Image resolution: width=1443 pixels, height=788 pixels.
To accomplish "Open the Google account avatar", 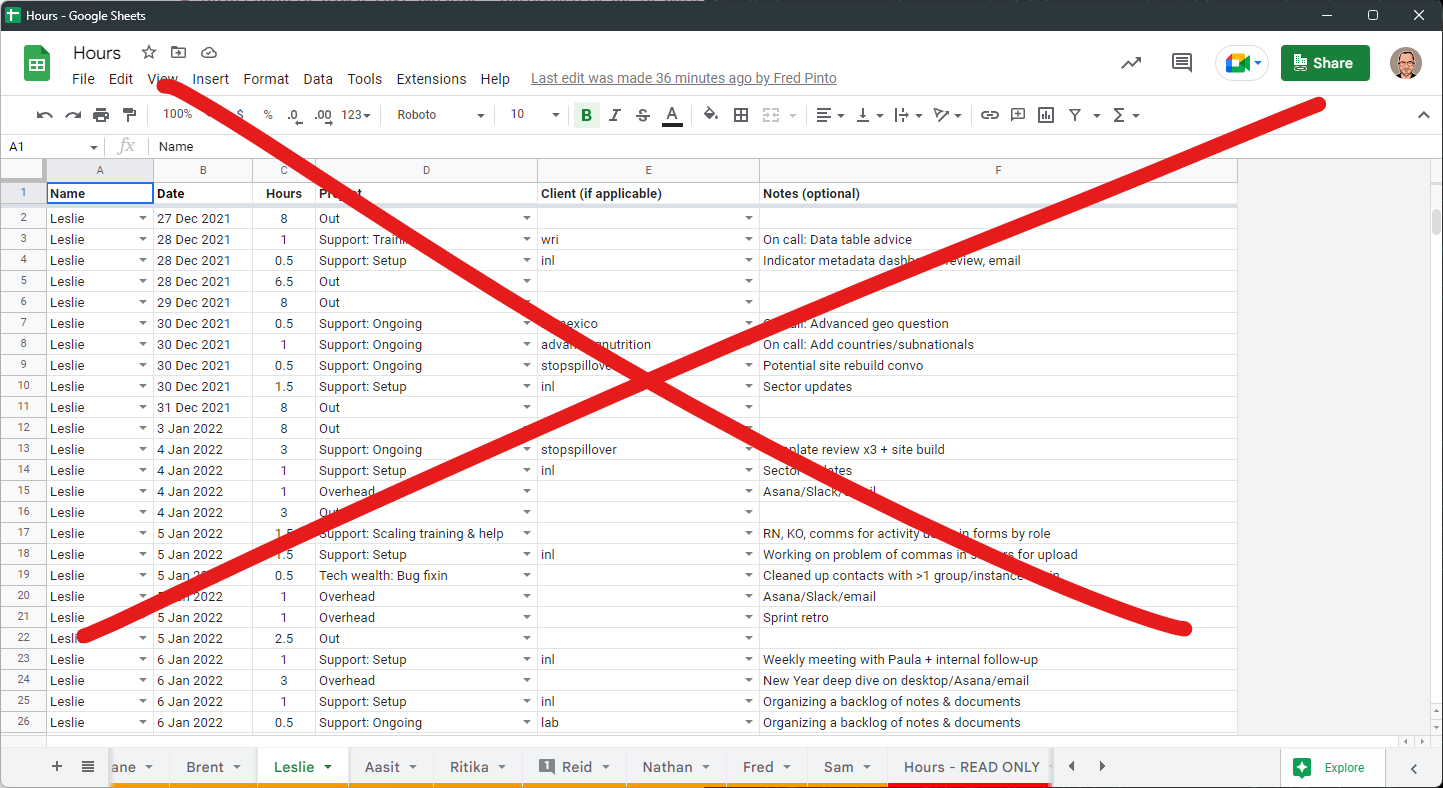I will pos(1406,63).
